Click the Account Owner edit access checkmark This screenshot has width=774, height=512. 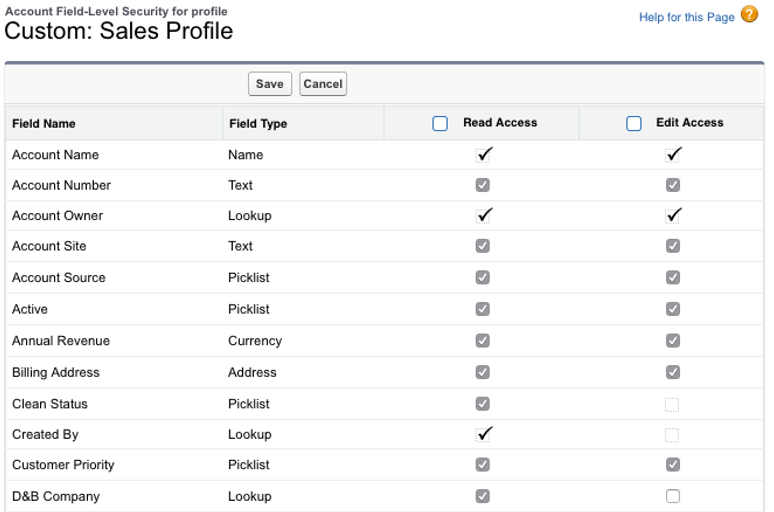click(674, 215)
